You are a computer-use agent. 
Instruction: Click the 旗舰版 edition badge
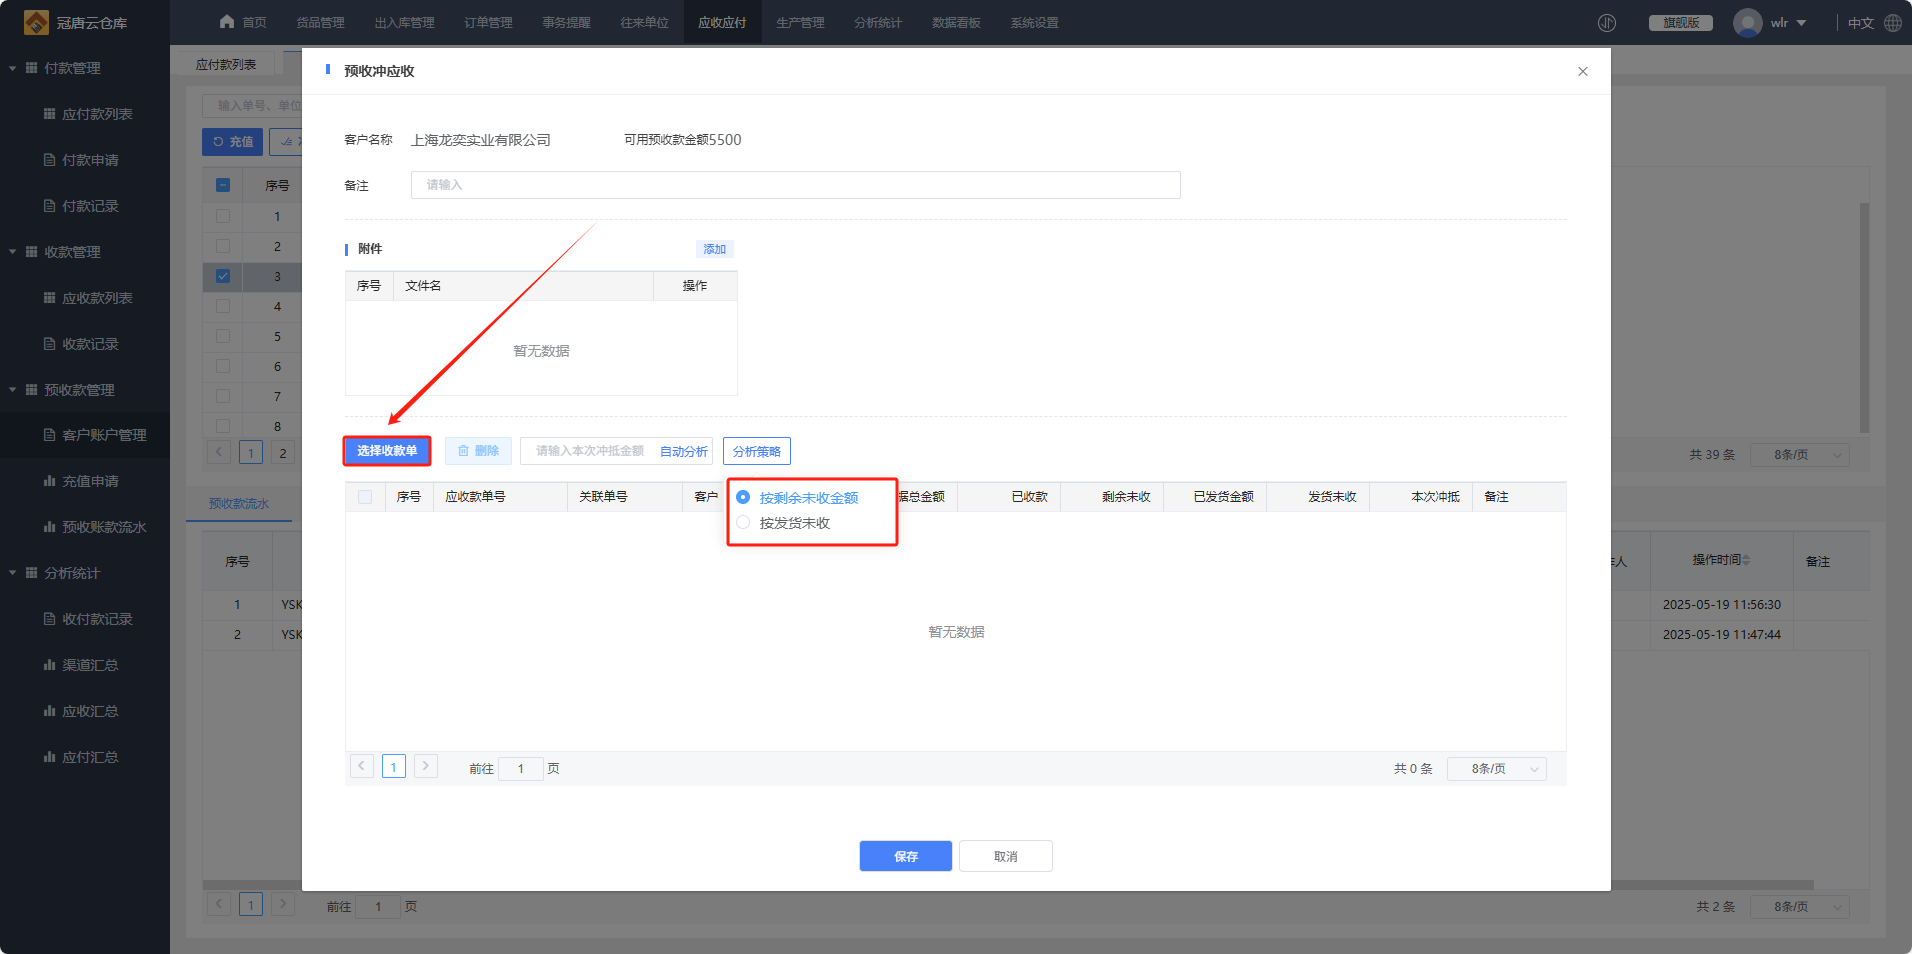1681,22
